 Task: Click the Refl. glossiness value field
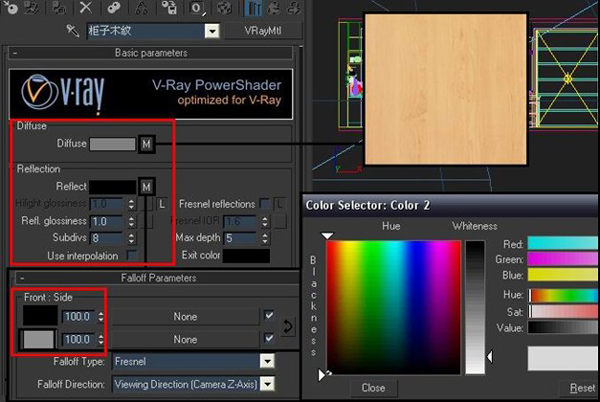click(107, 221)
